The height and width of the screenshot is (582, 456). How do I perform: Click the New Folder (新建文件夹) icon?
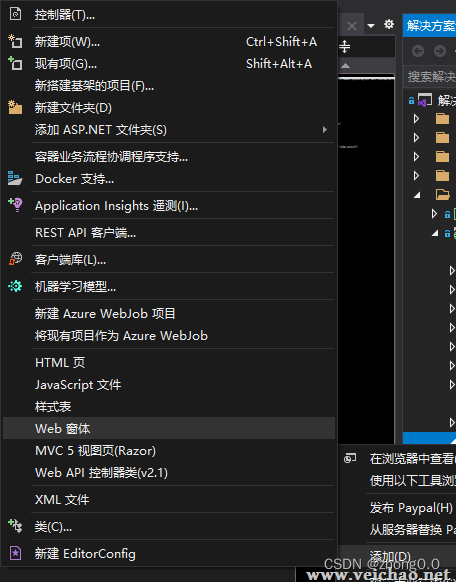coord(15,107)
